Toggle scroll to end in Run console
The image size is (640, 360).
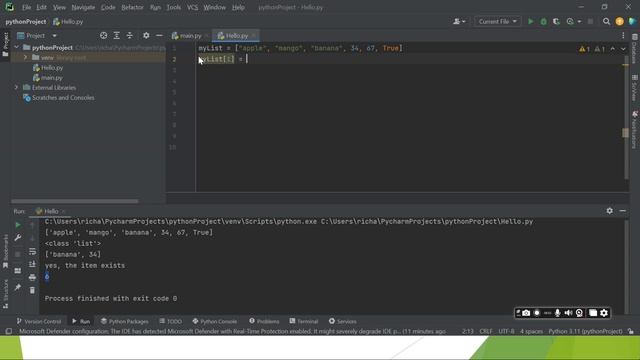[32, 264]
